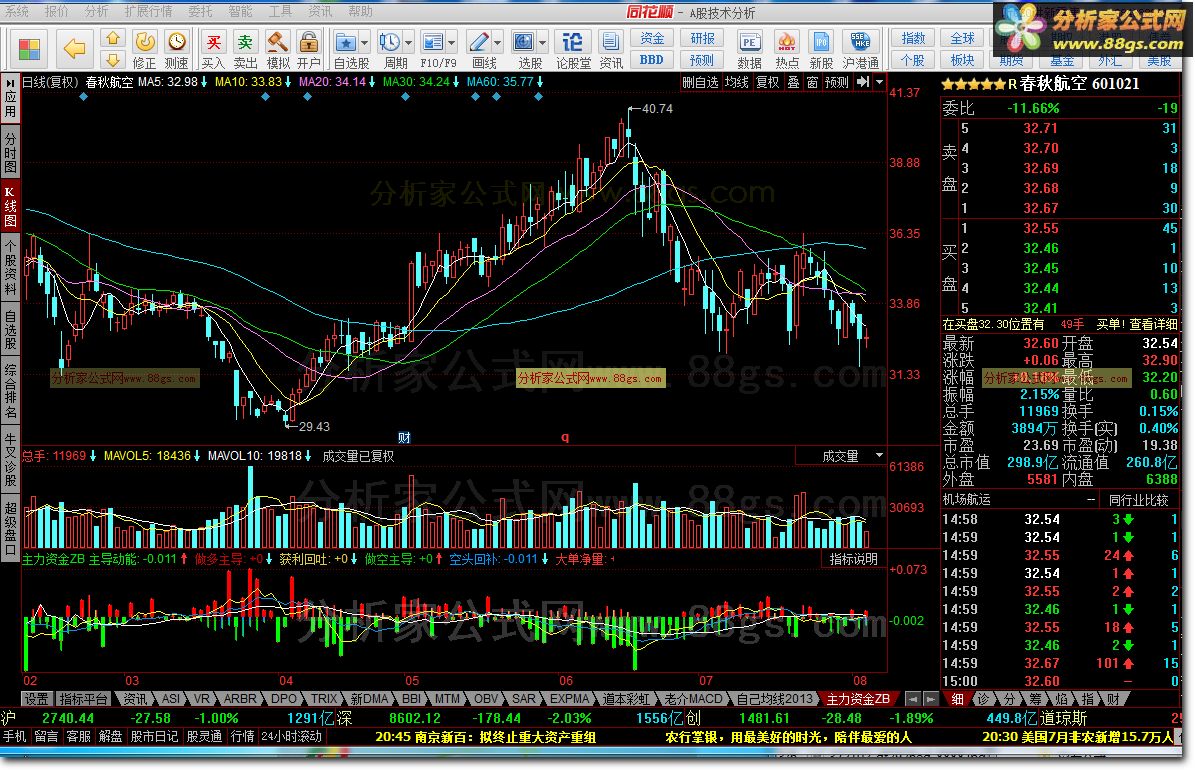Expand the F10/F9 dropdown arrow

click(452, 42)
